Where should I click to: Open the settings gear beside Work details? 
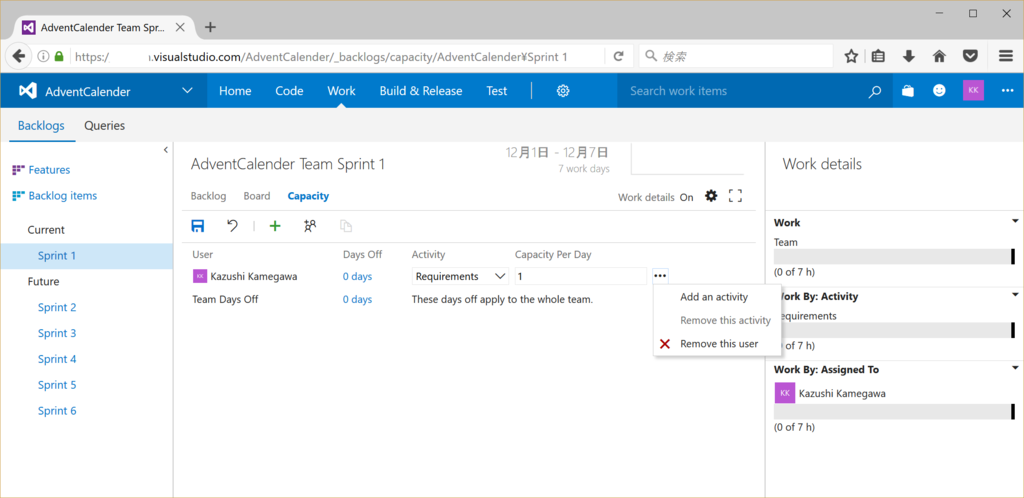click(711, 195)
